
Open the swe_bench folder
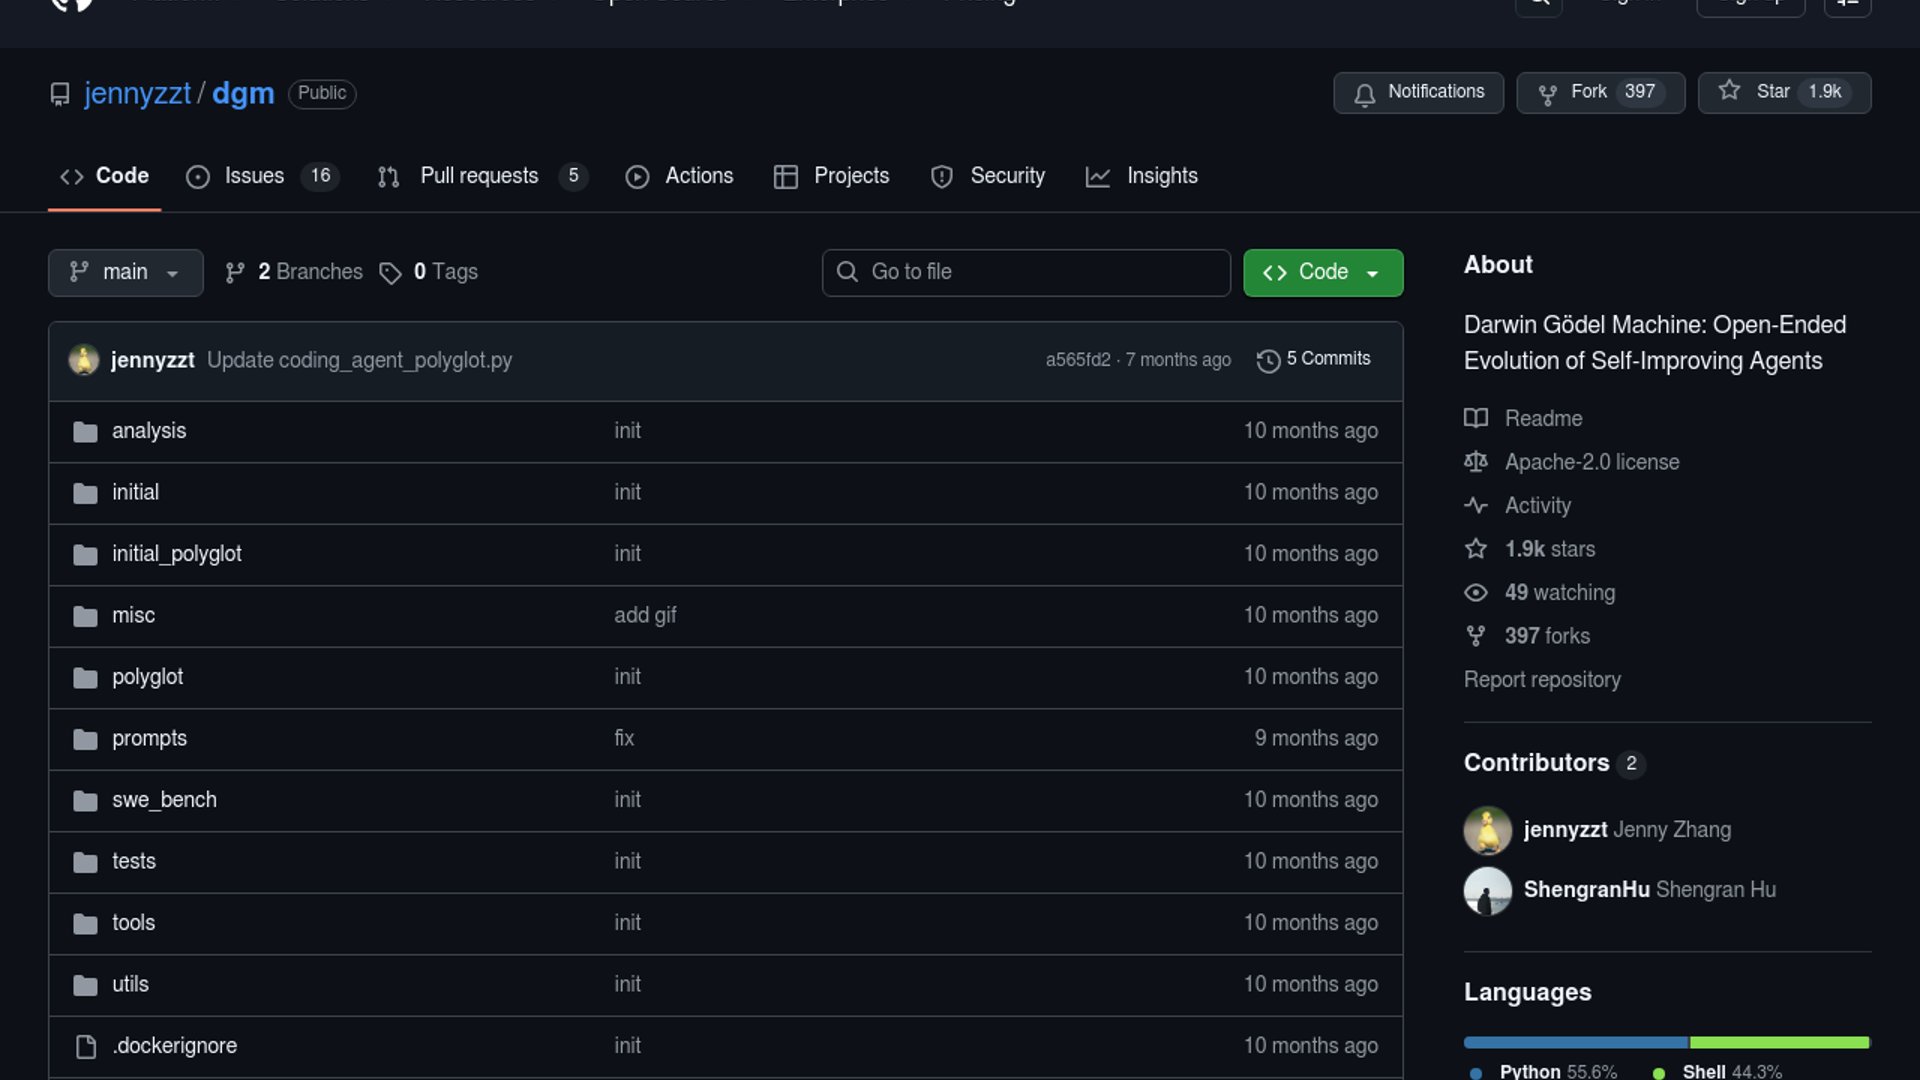[164, 800]
